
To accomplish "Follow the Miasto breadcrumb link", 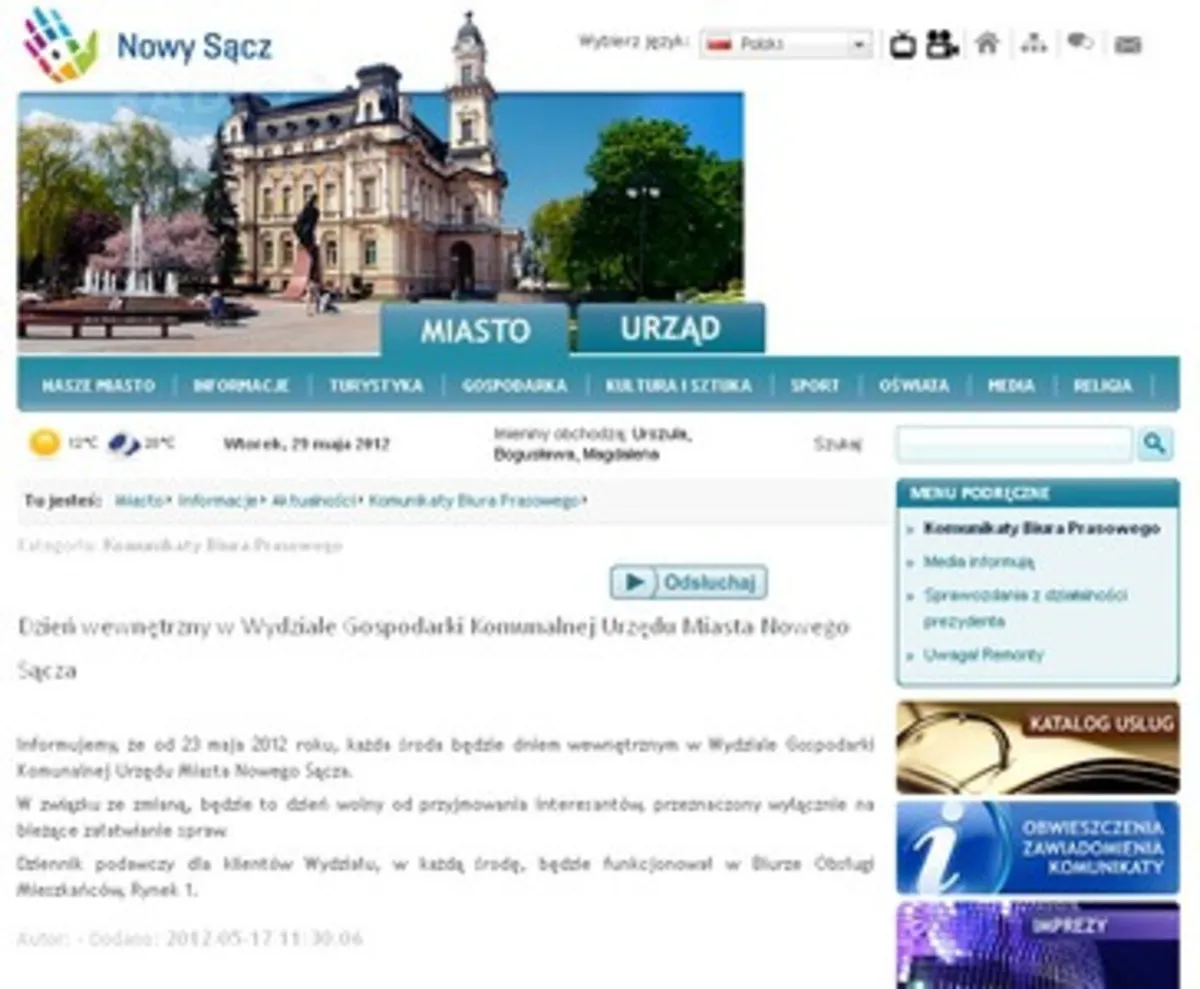I will coord(138,501).
